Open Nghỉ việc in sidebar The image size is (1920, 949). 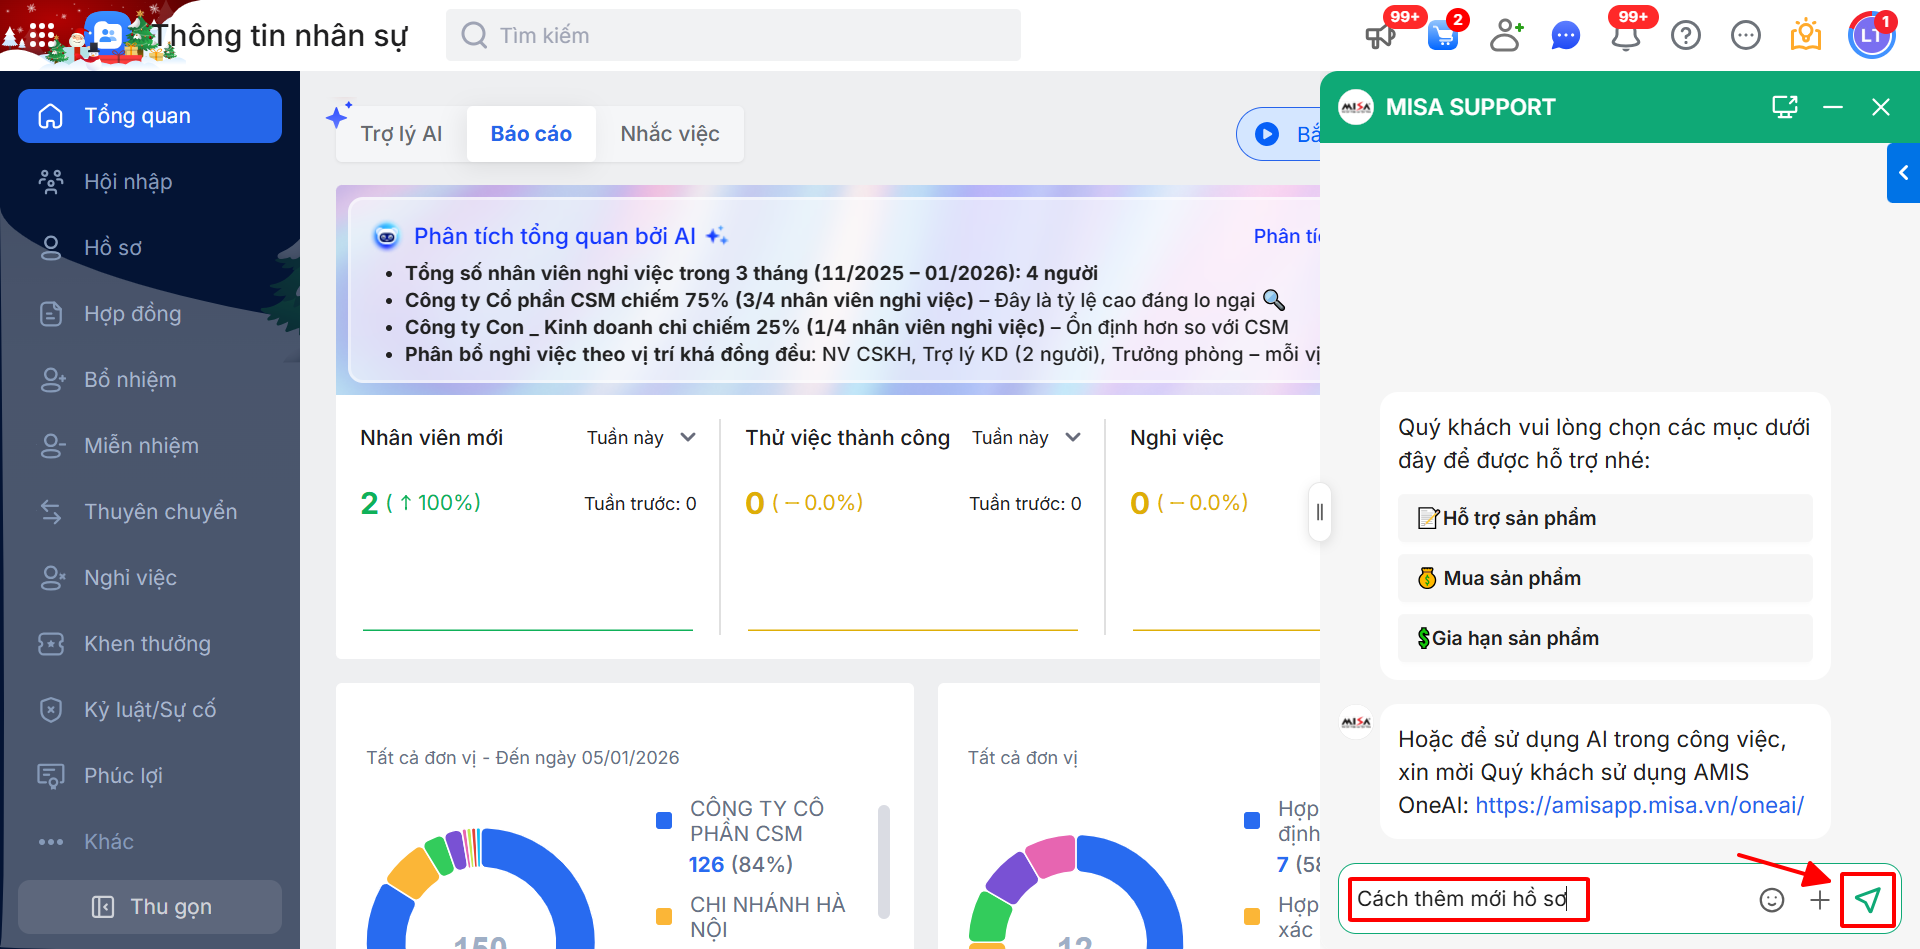(150, 578)
